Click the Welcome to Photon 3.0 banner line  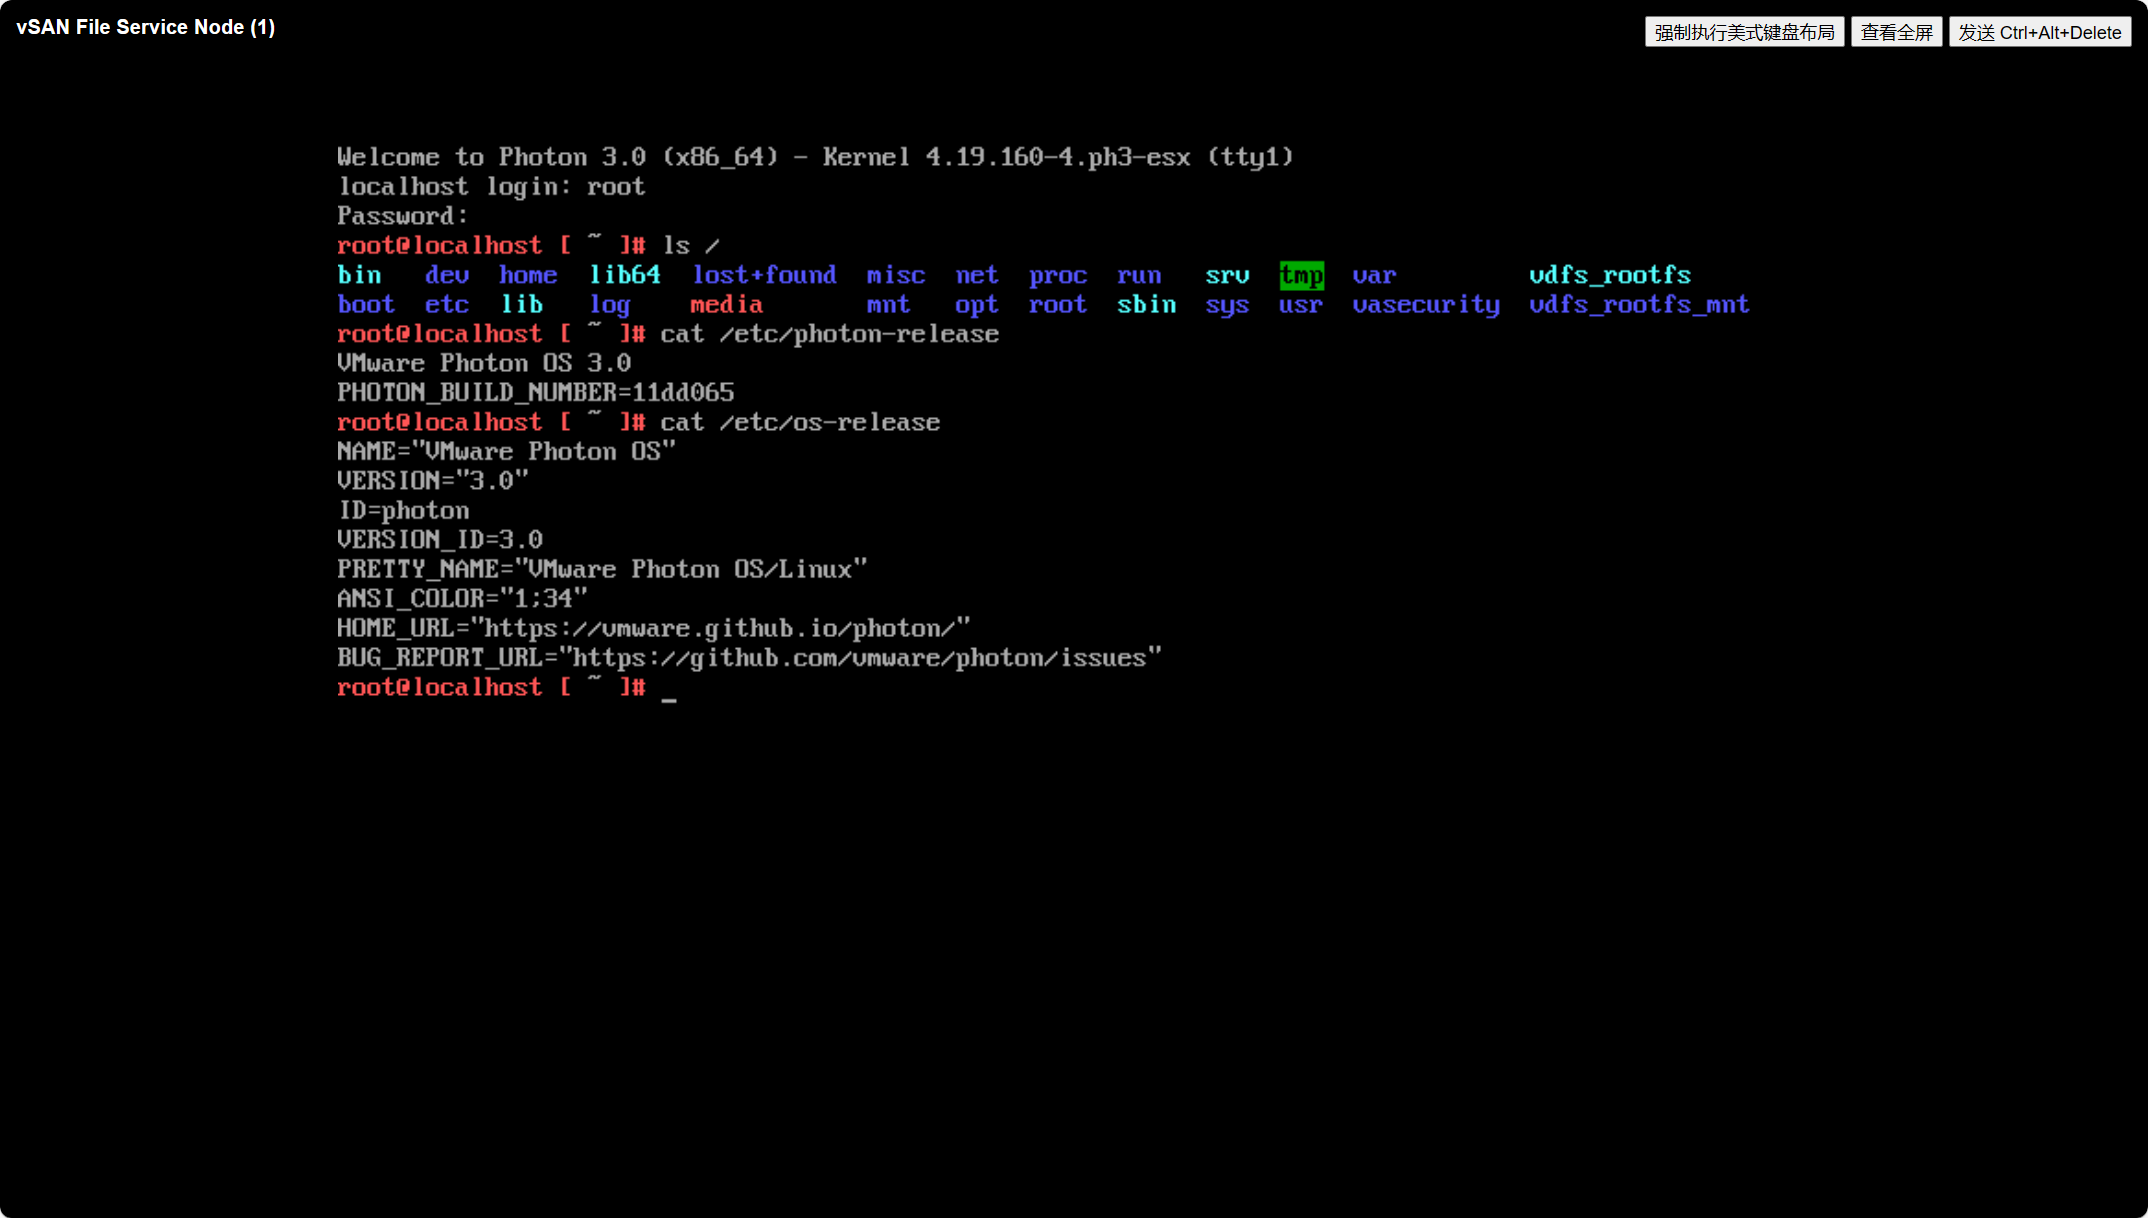(815, 157)
